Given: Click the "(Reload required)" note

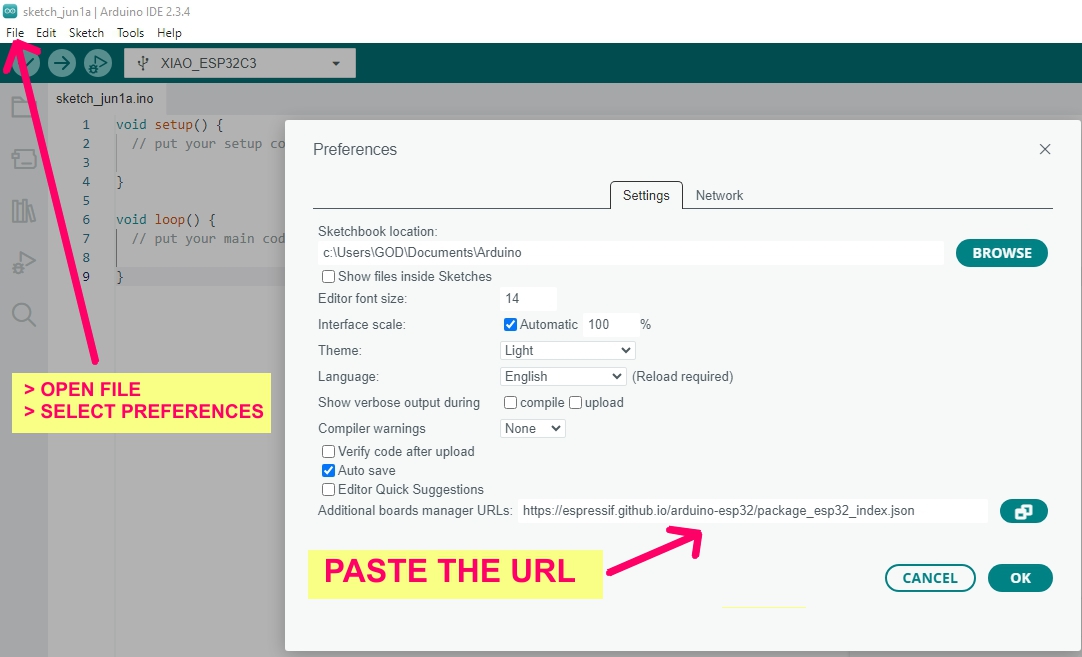Looking at the screenshot, I should point(682,377).
